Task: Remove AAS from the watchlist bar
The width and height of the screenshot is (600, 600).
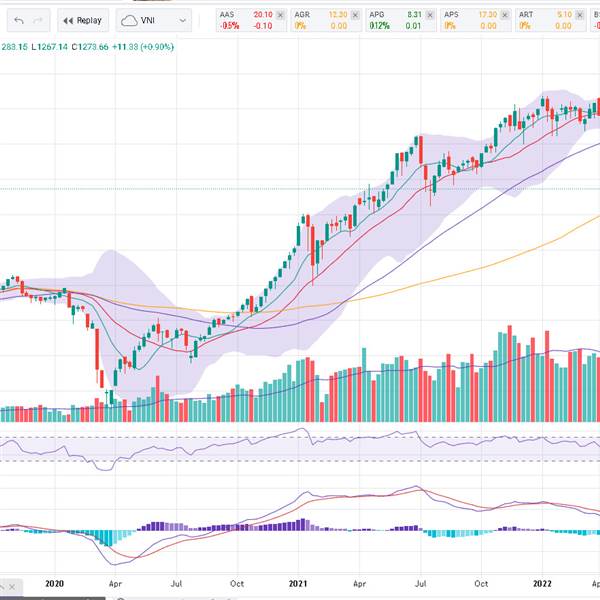Action: click(x=280, y=15)
